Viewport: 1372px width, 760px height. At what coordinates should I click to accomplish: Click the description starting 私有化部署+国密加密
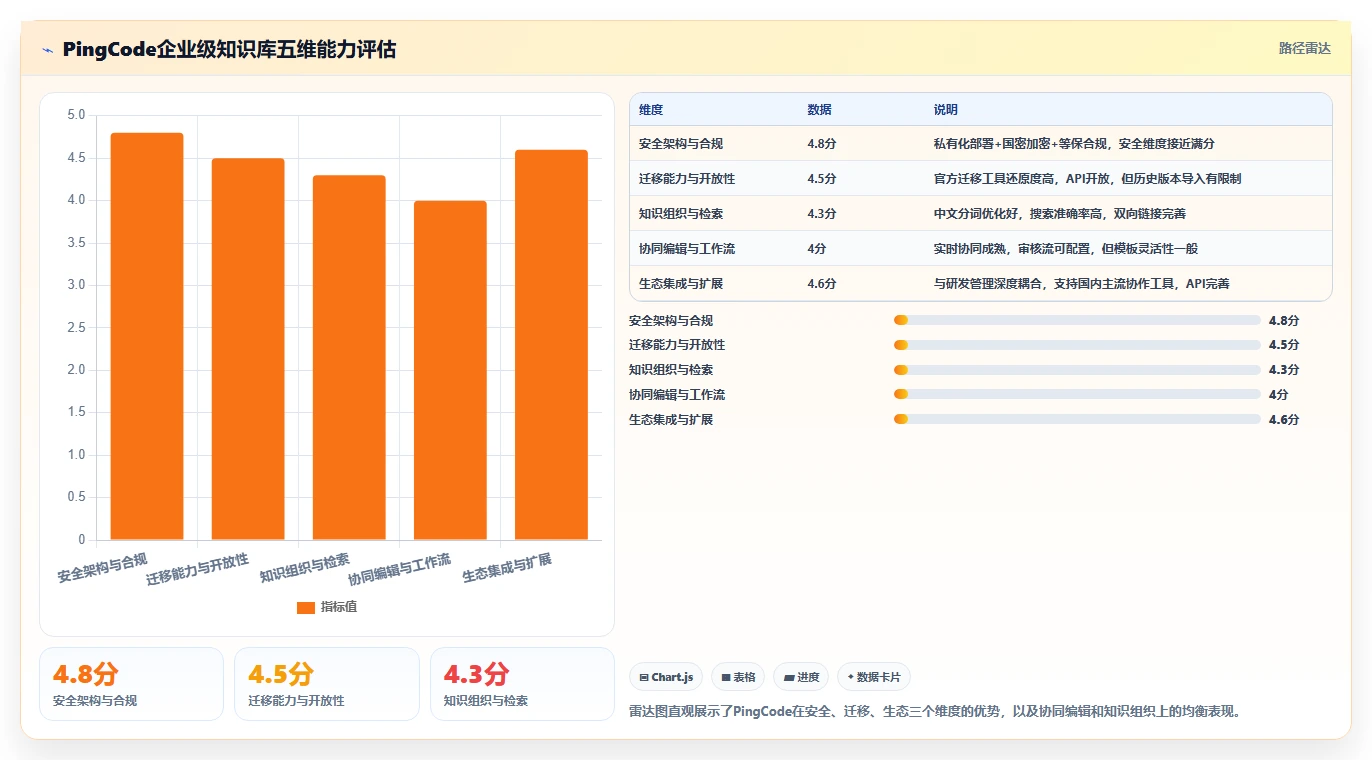coord(1074,144)
